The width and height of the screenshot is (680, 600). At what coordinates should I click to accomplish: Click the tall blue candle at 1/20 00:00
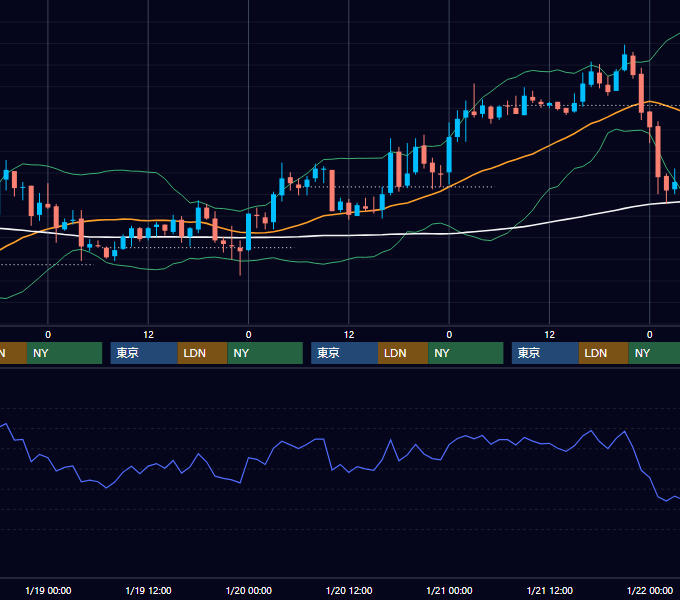[x=248, y=232]
